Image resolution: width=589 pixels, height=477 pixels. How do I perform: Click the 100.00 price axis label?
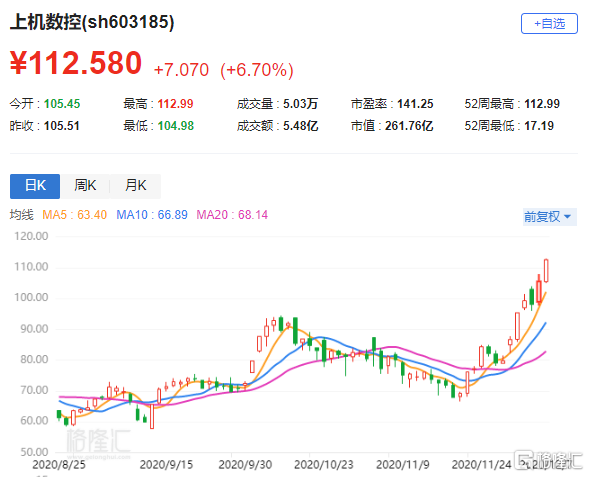click(x=31, y=297)
